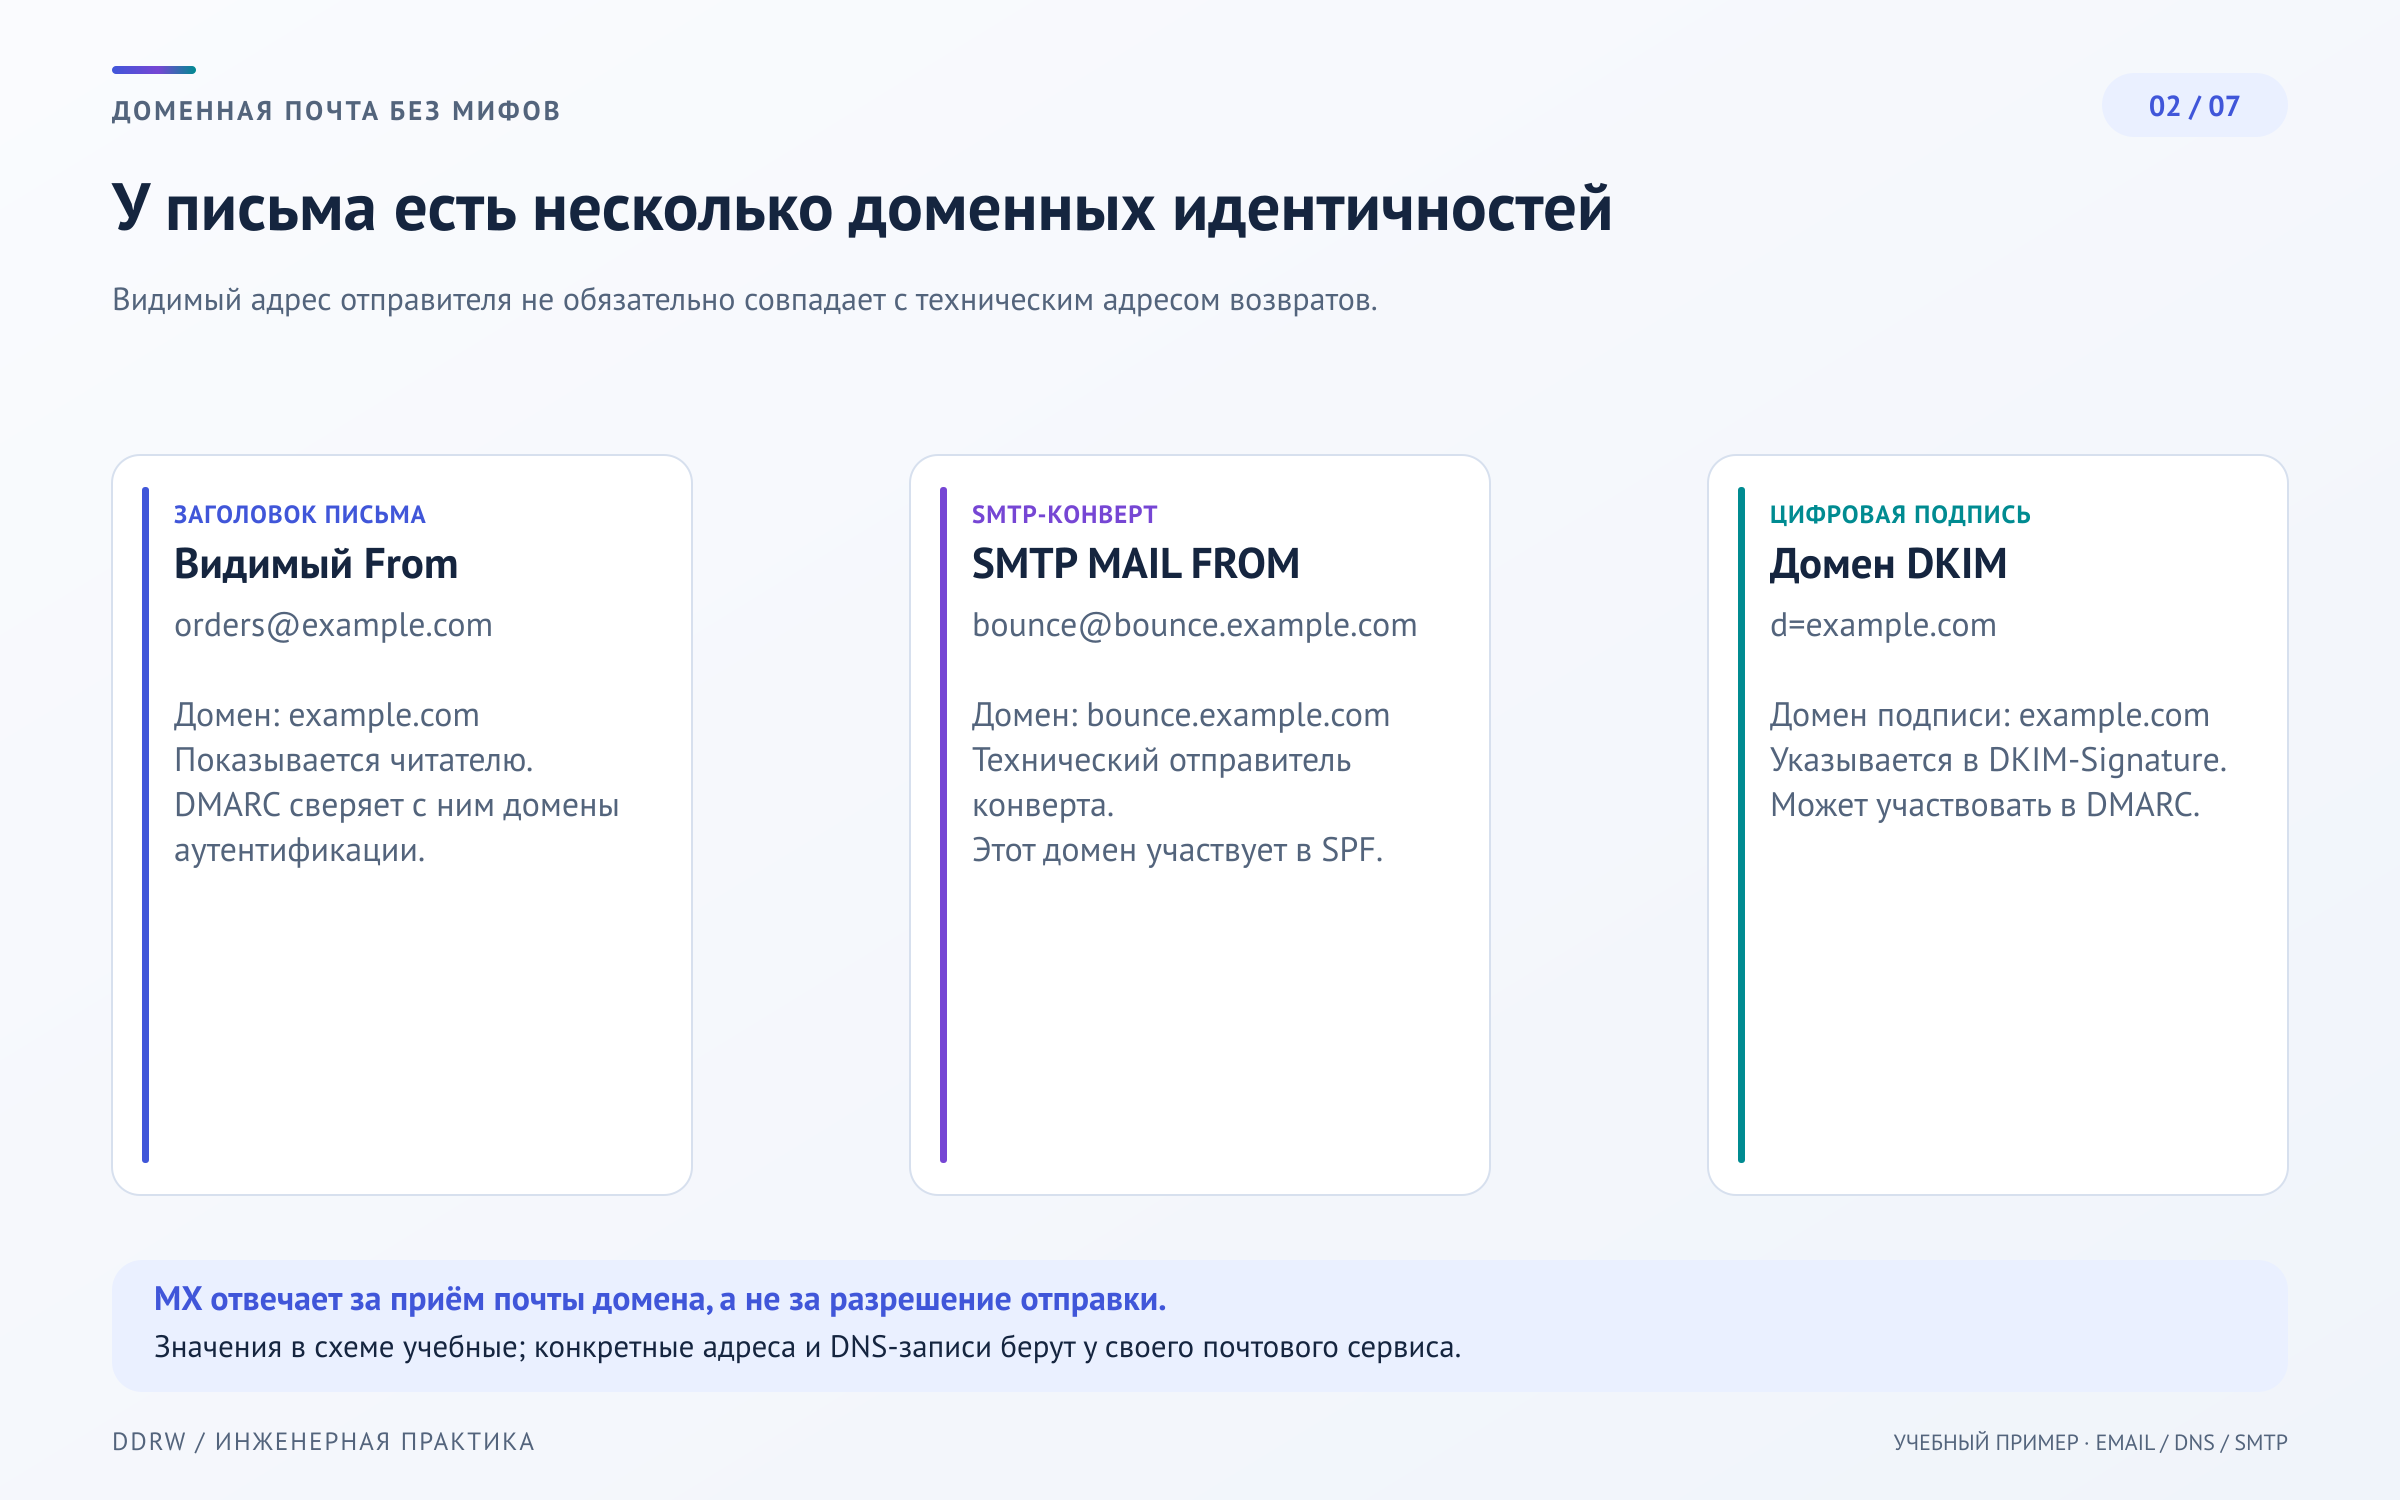Image resolution: width=2400 pixels, height=1500 pixels.
Task: Click the text Технический отправитель
Action: click(x=1162, y=760)
